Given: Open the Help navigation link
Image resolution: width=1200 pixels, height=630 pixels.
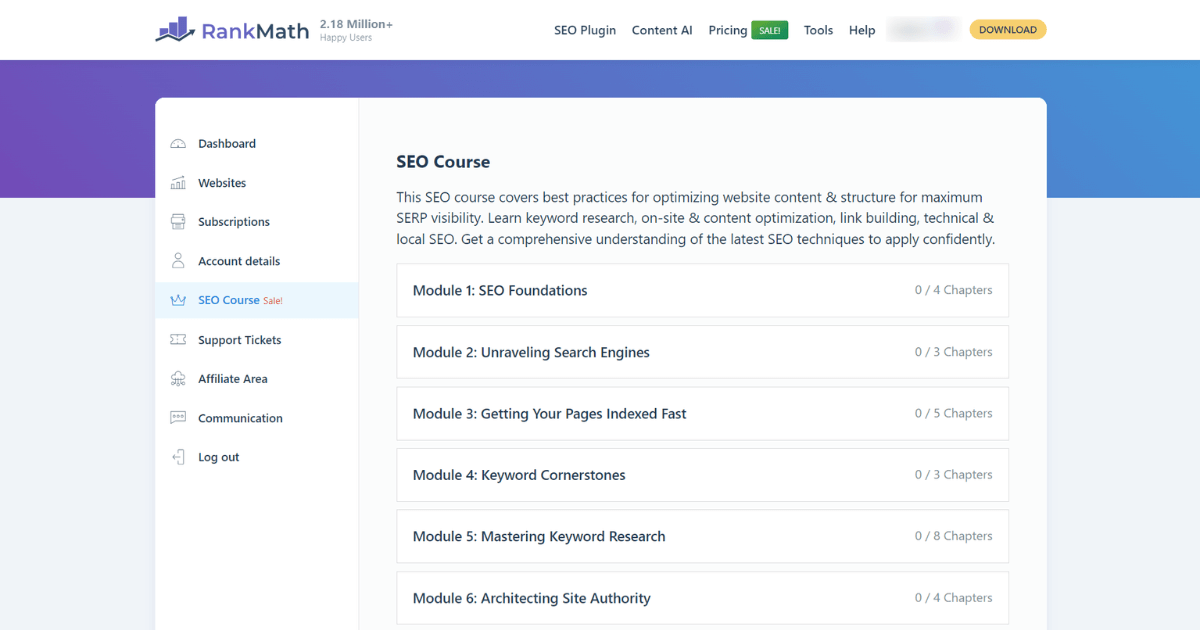Looking at the screenshot, I should 862,30.
